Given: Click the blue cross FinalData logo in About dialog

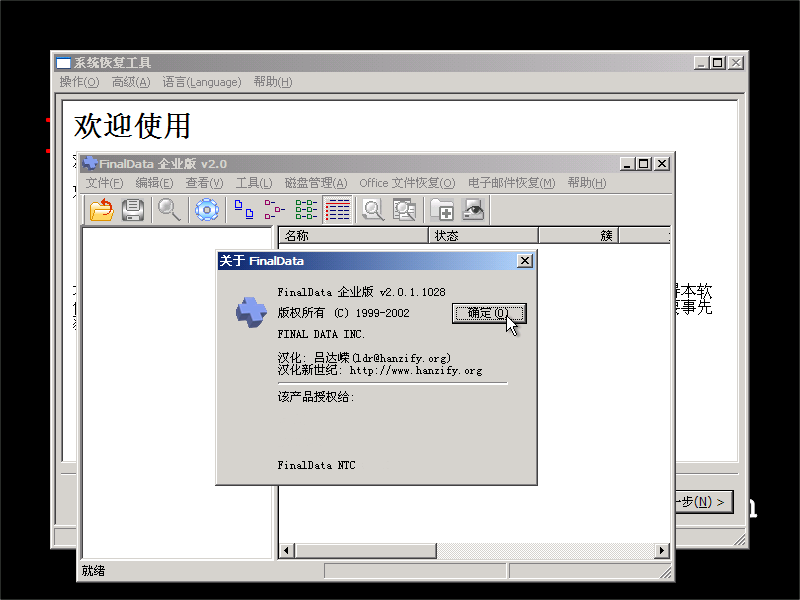Looking at the screenshot, I should tap(251, 312).
